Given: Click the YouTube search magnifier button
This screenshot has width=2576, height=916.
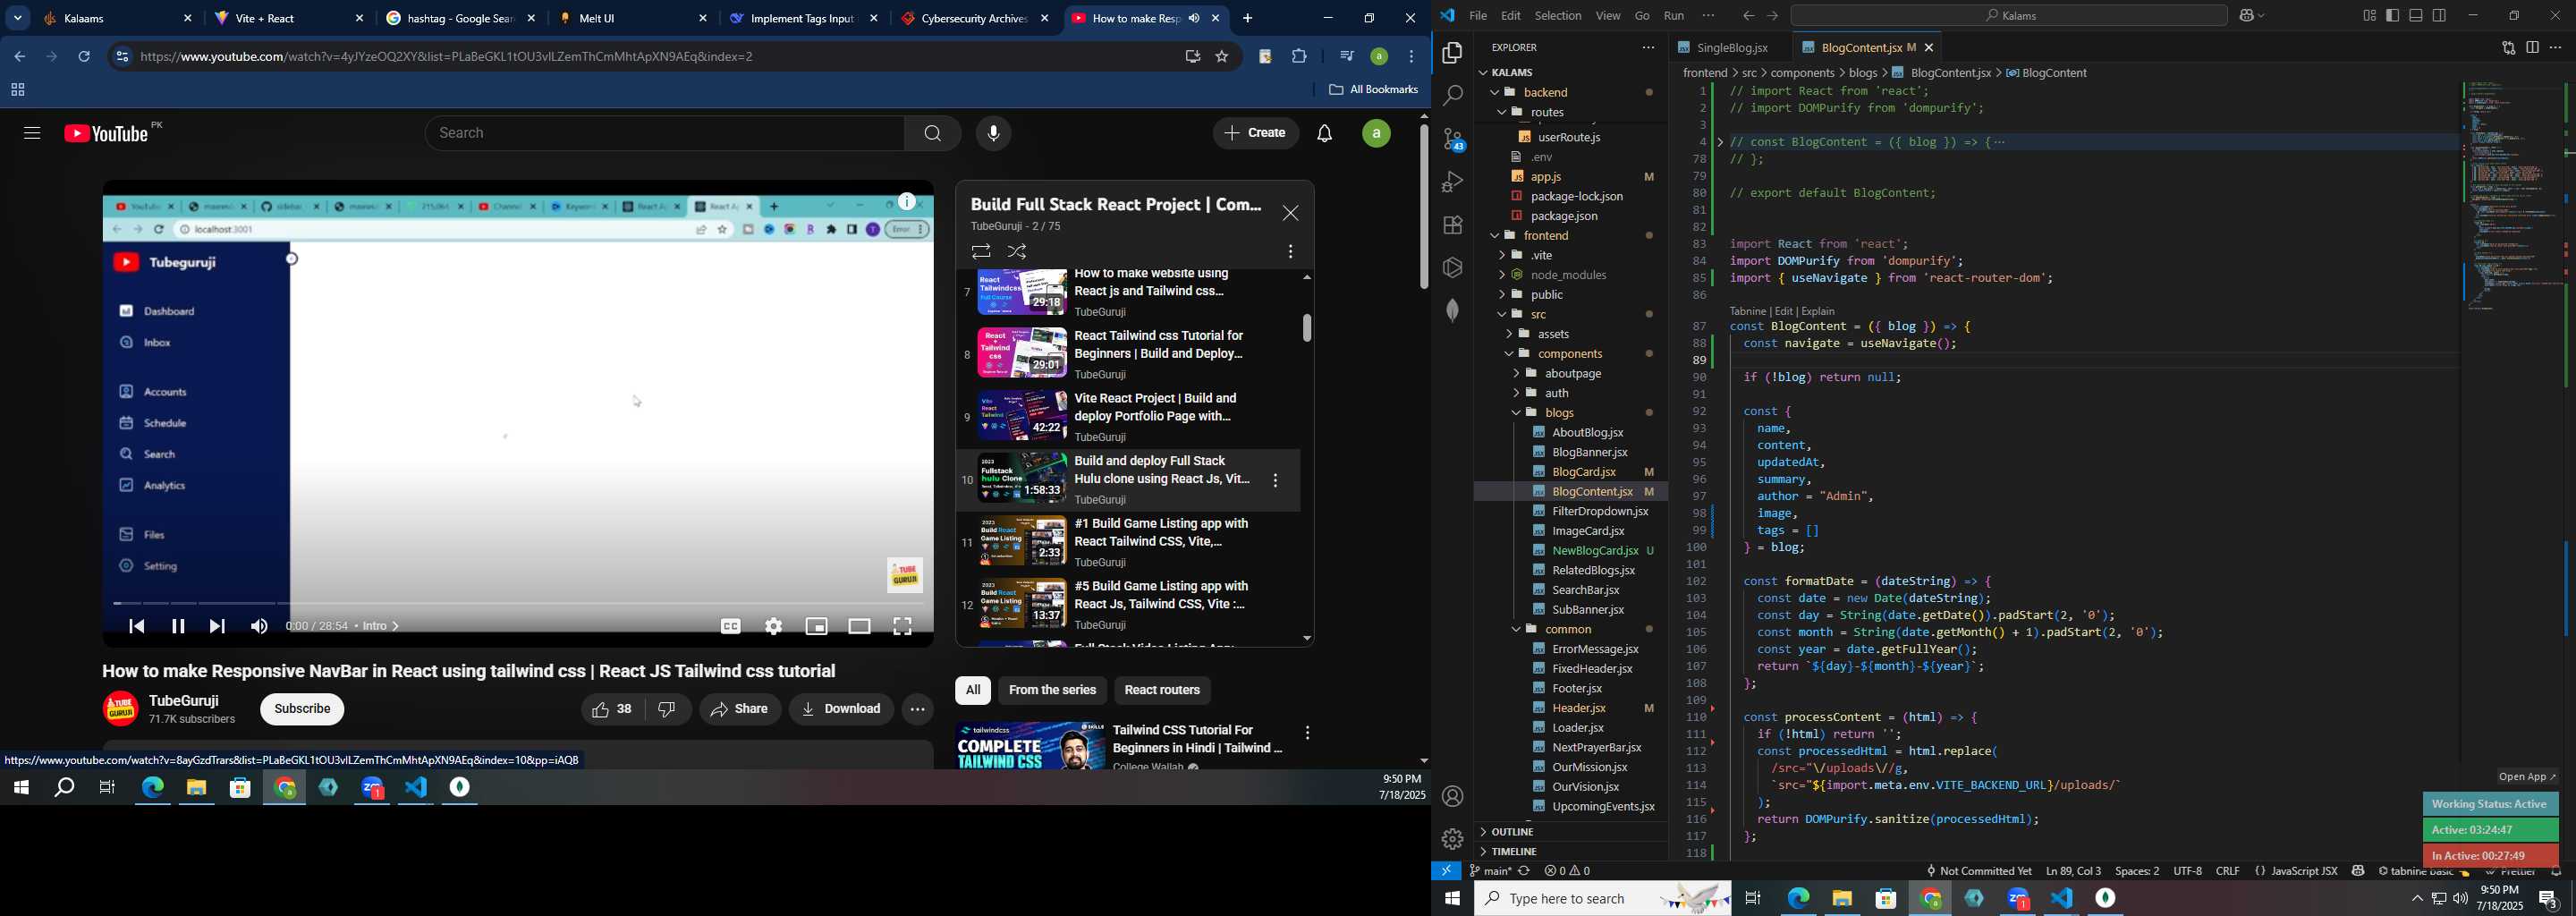Looking at the screenshot, I should pyautogui.click(x=932, y=134).
